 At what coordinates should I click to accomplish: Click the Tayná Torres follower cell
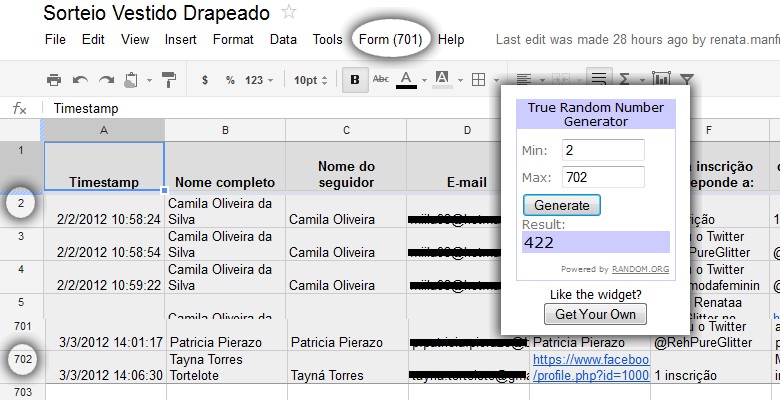click(x=348, y=367)
